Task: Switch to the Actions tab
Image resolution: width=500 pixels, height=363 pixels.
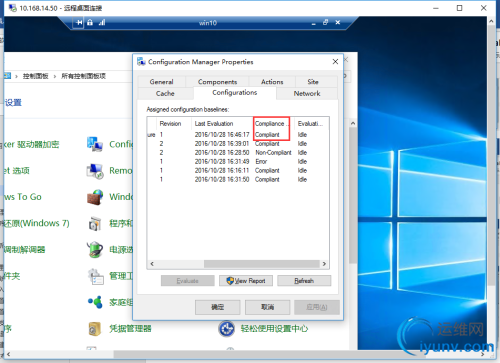Action: point(272,82)
